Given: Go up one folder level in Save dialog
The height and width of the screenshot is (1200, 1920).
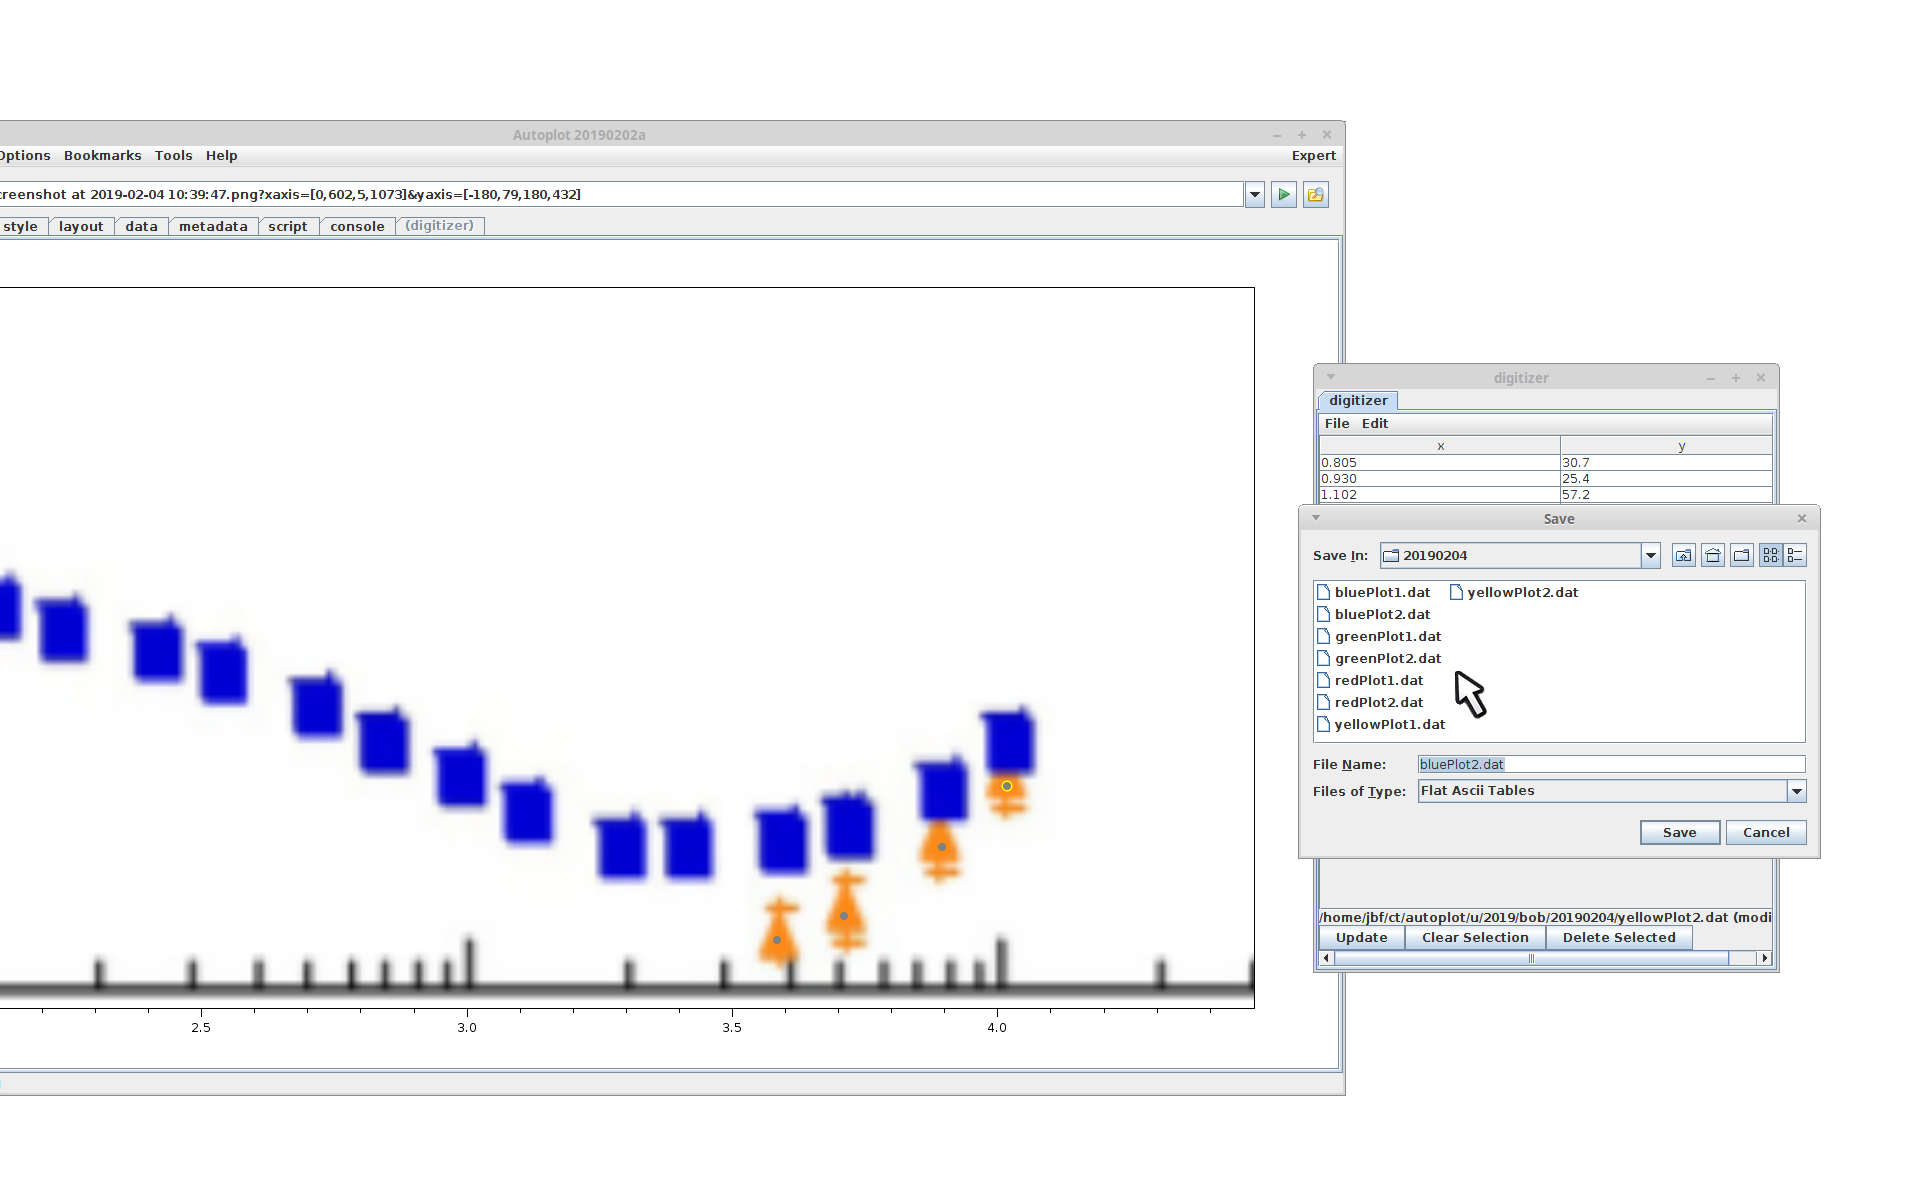Looking at the screenshot, I should coord(1684,556).
